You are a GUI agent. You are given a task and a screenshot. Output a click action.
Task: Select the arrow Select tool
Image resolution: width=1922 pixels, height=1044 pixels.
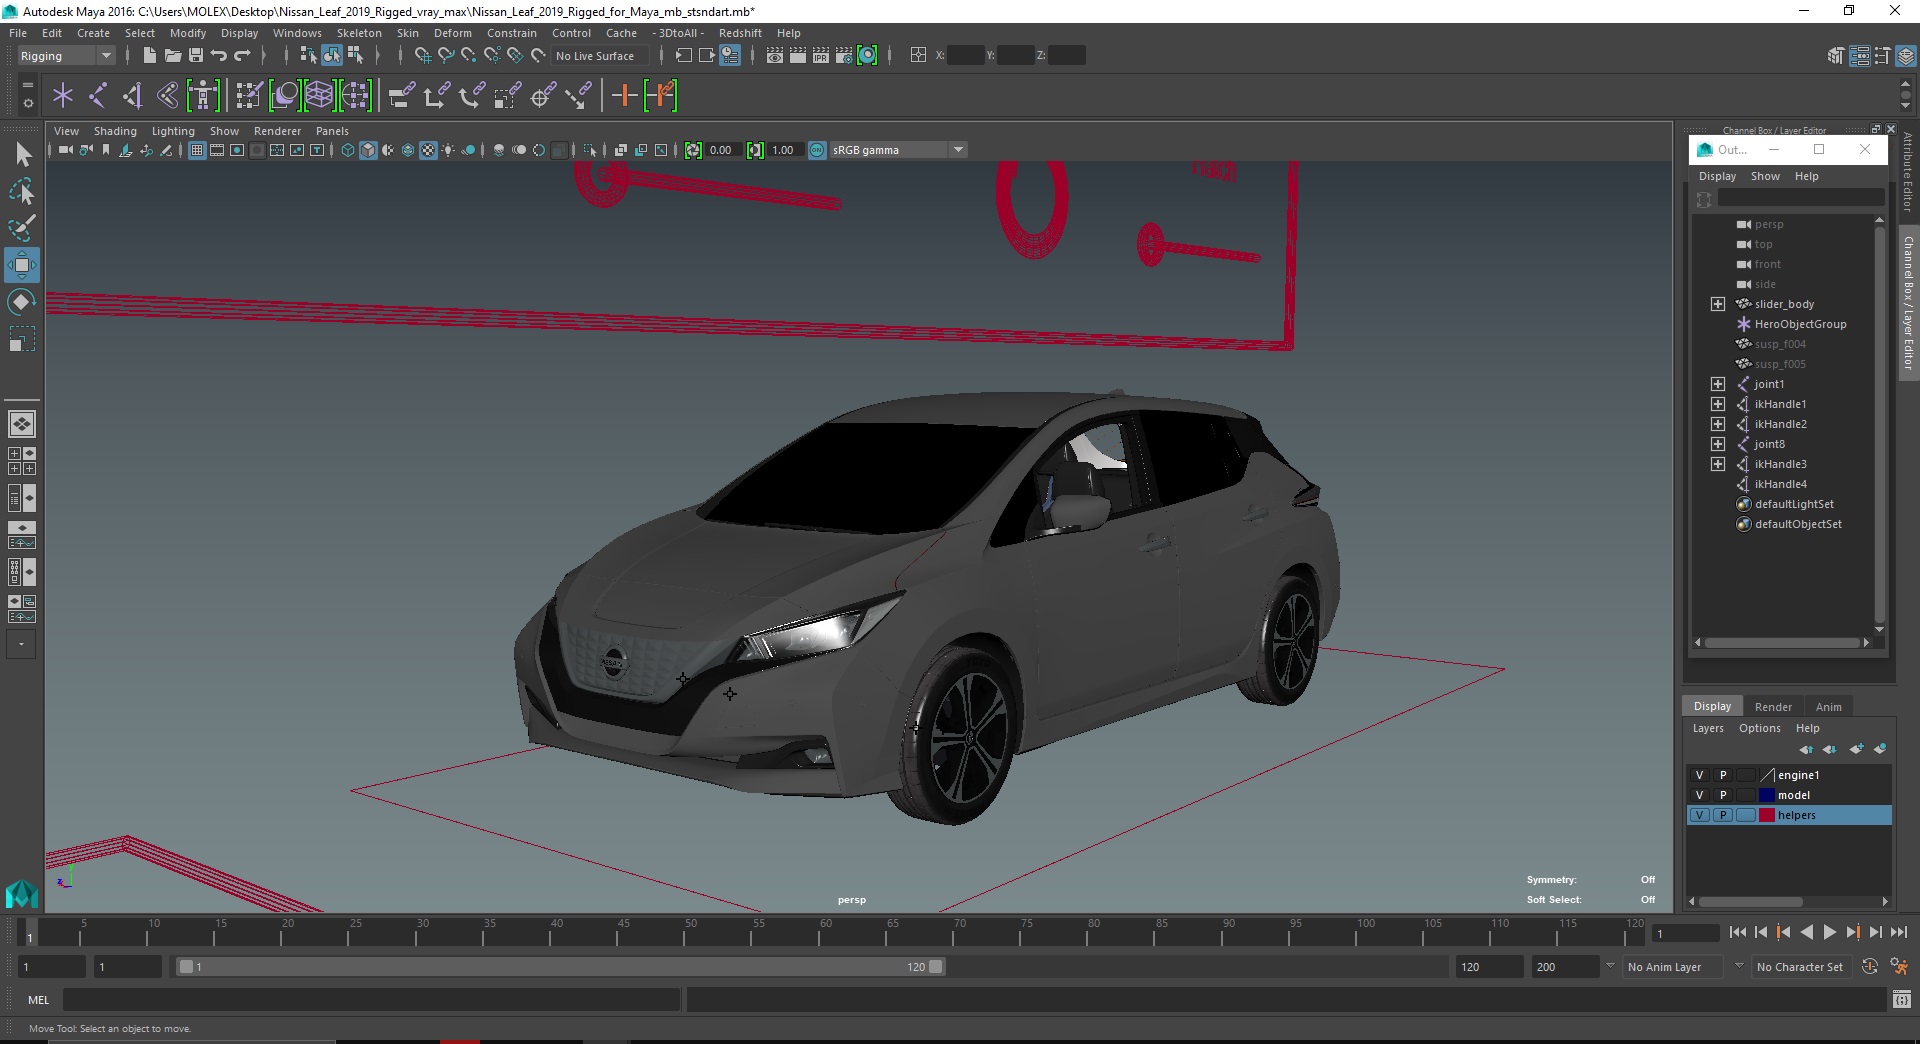tap(22, 154)
